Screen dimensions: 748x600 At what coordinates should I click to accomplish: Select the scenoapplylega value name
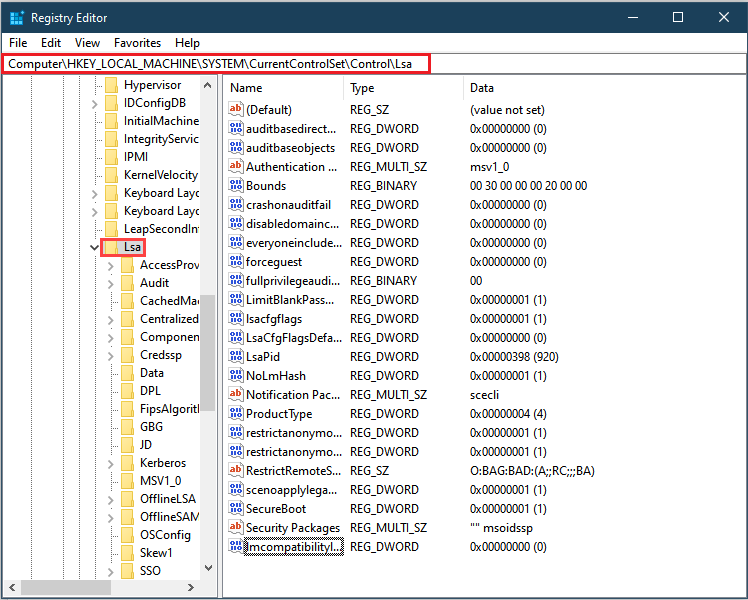[x=291, y=490]
